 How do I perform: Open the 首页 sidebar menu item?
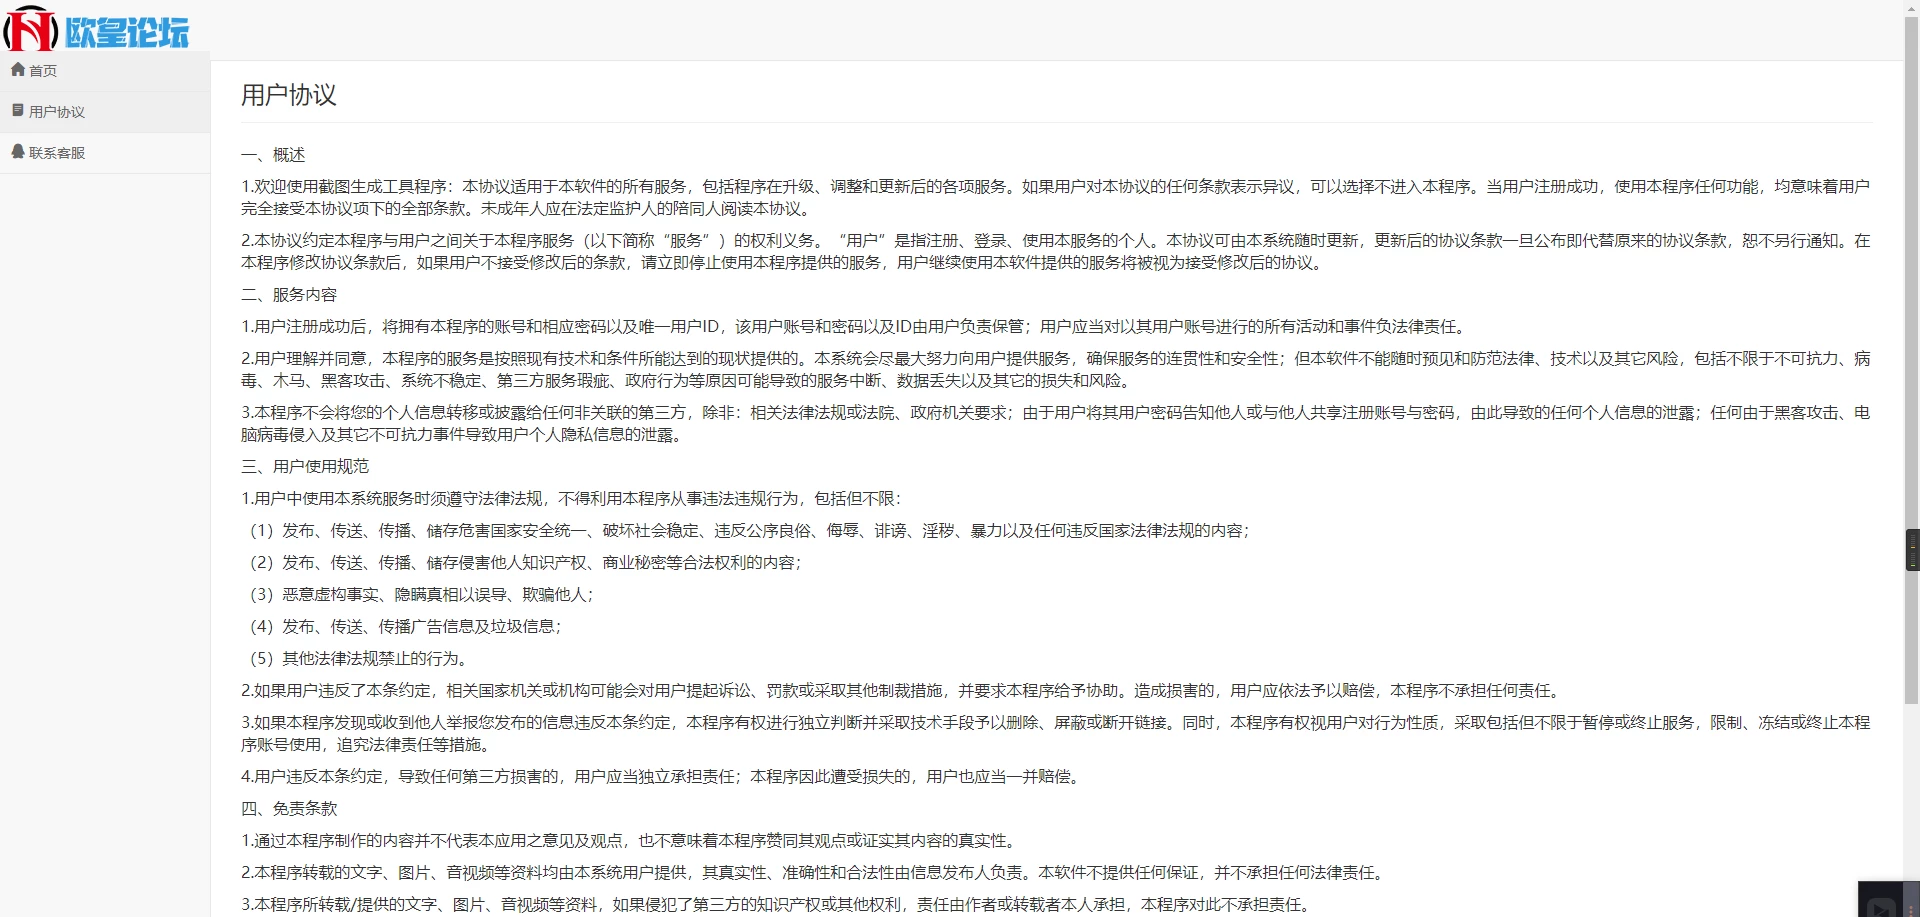(43, 71)
